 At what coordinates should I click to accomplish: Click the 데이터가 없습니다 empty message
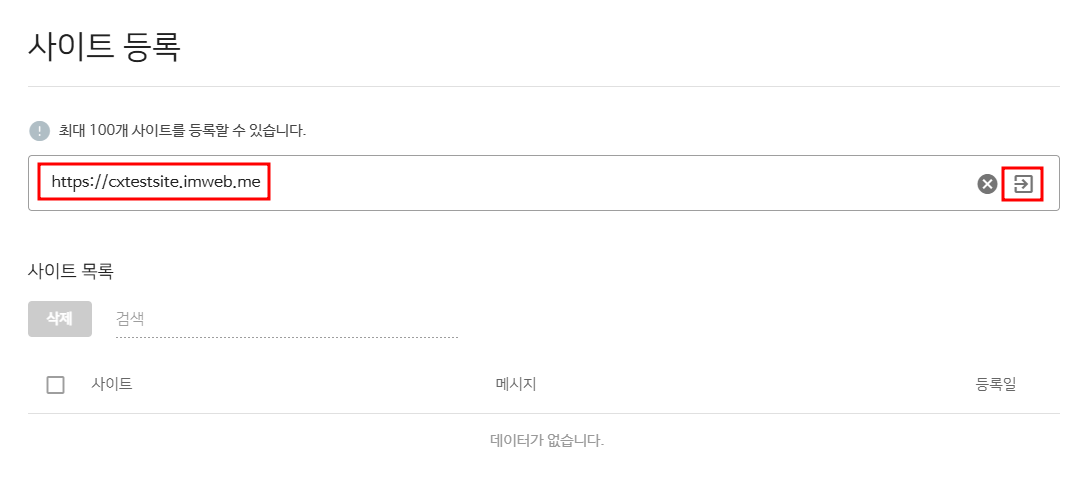pos(547,440)
